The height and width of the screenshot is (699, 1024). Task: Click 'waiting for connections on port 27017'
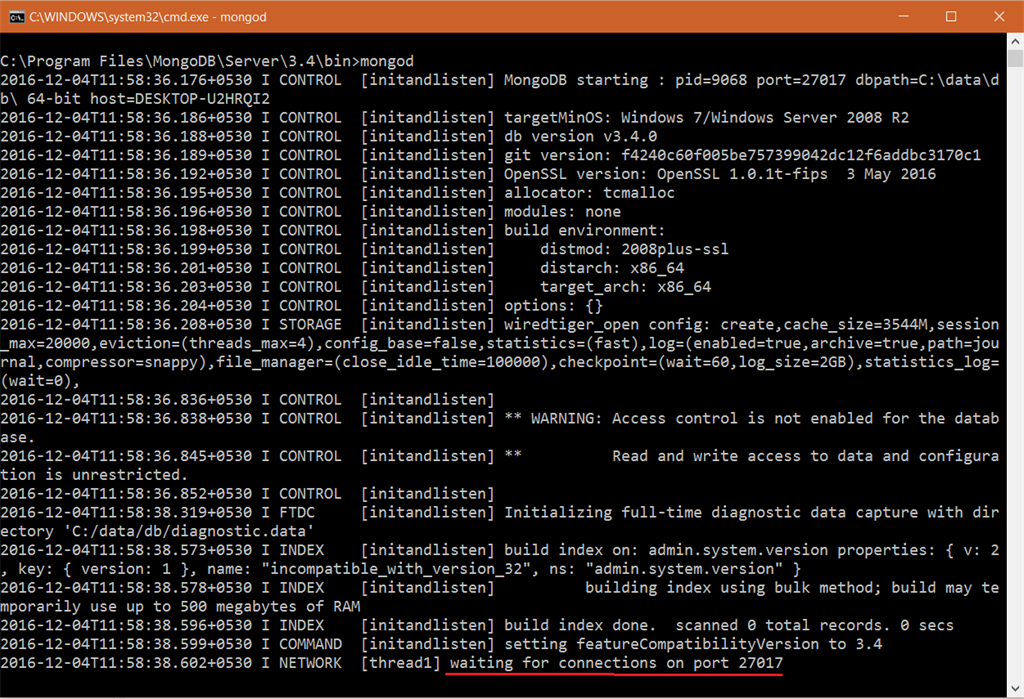click(x=616, y=664)
